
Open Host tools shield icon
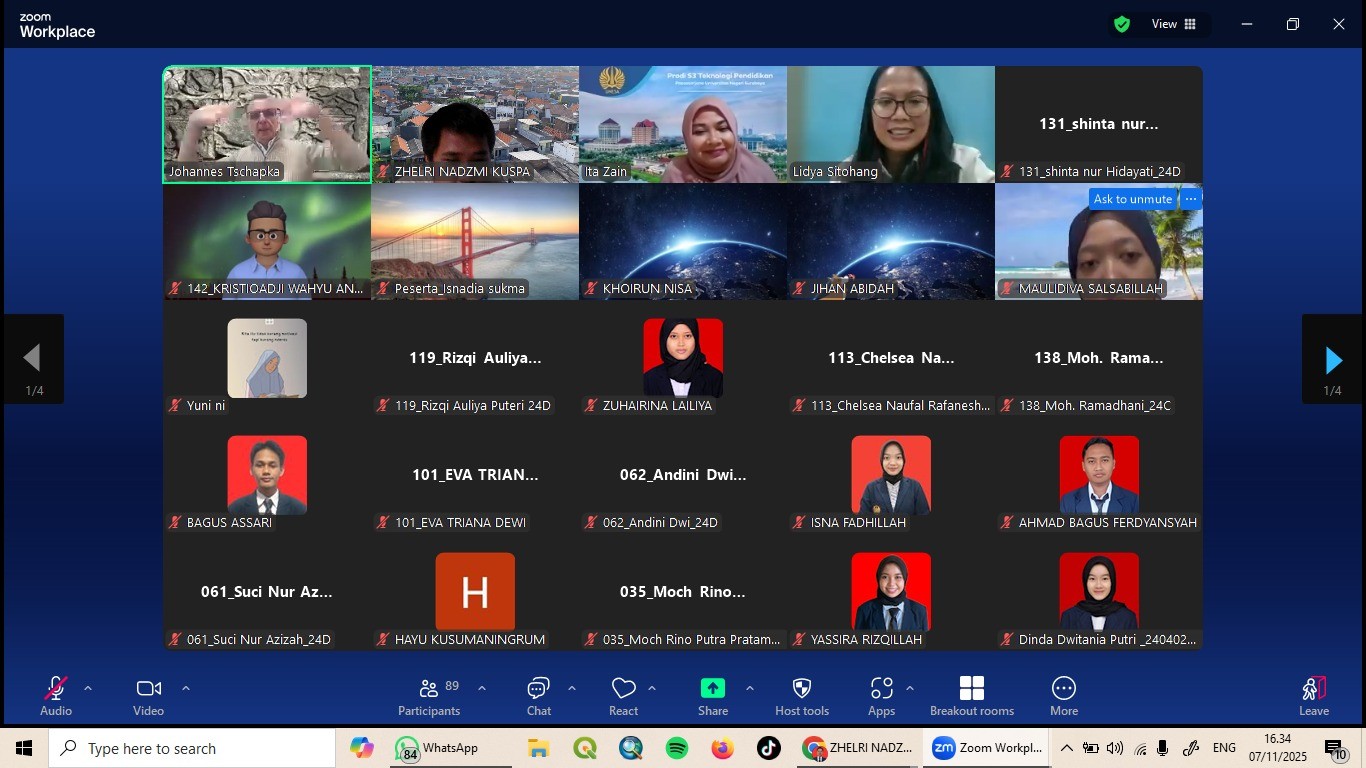801,696
